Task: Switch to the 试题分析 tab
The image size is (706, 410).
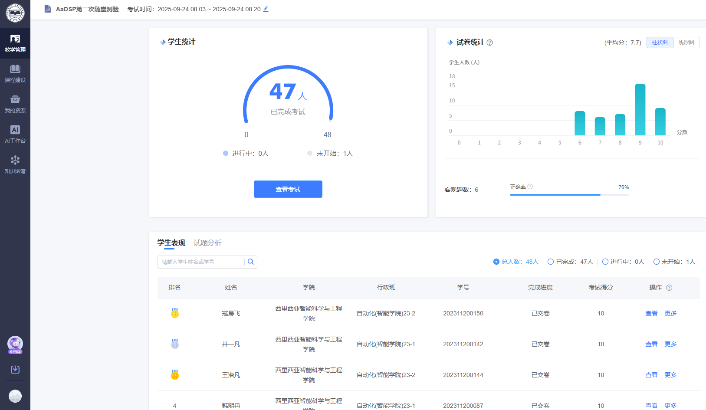Action: (x=207, y=243)
